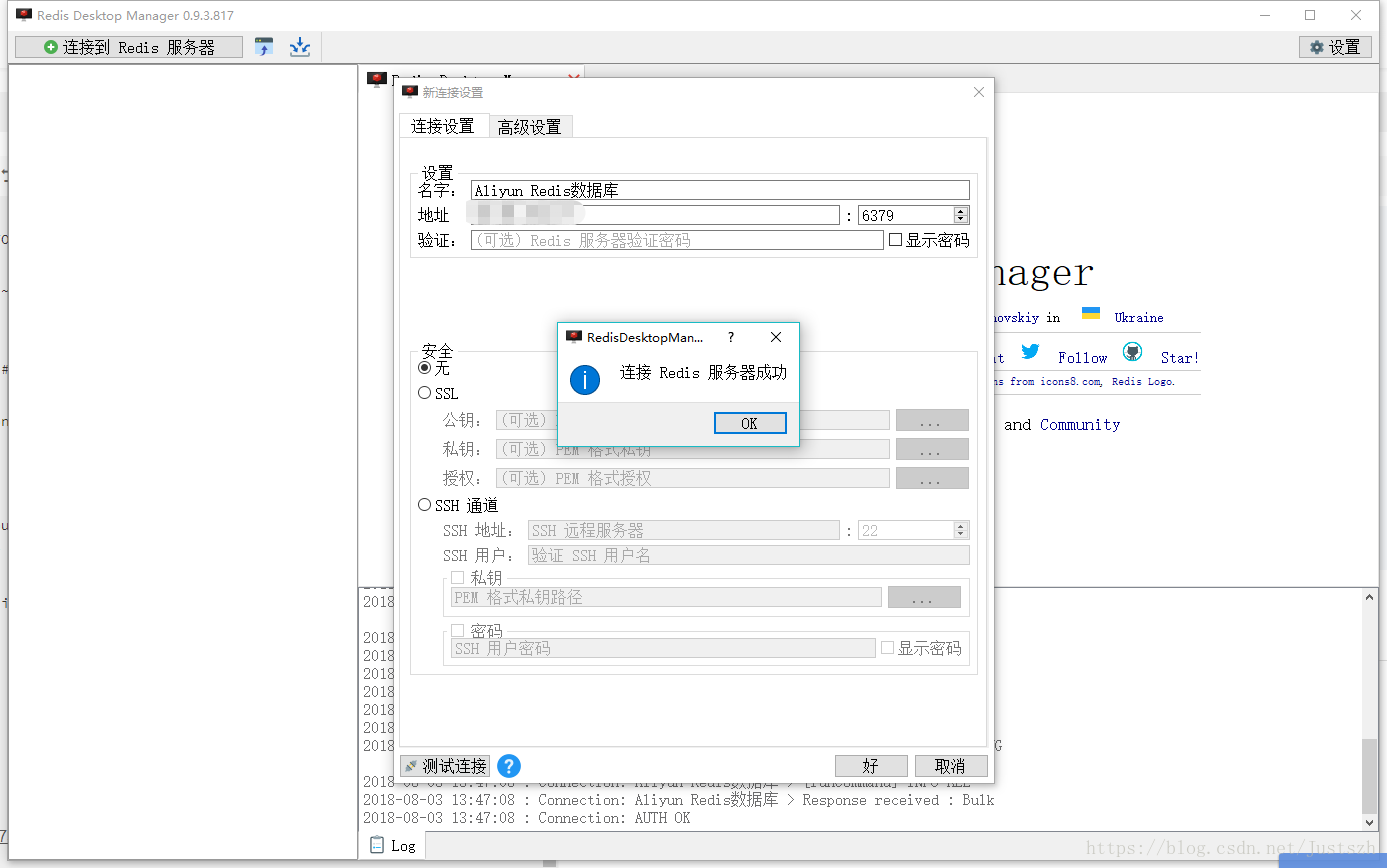Browse for SSH private key path
Image resolution: width=1387 pixels, height=868 pixels.
pyautogui.click(x=924, y=597)
